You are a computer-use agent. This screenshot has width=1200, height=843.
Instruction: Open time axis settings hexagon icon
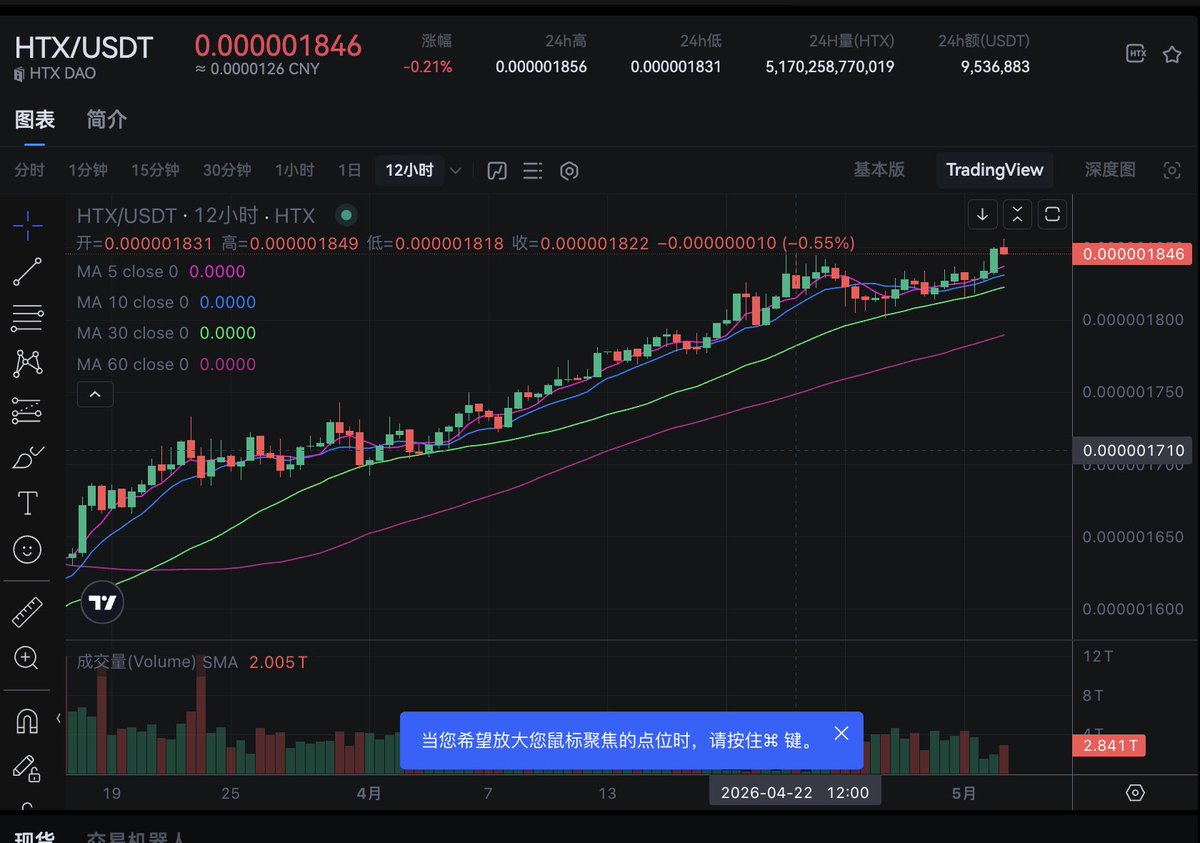click(1135, 793)
